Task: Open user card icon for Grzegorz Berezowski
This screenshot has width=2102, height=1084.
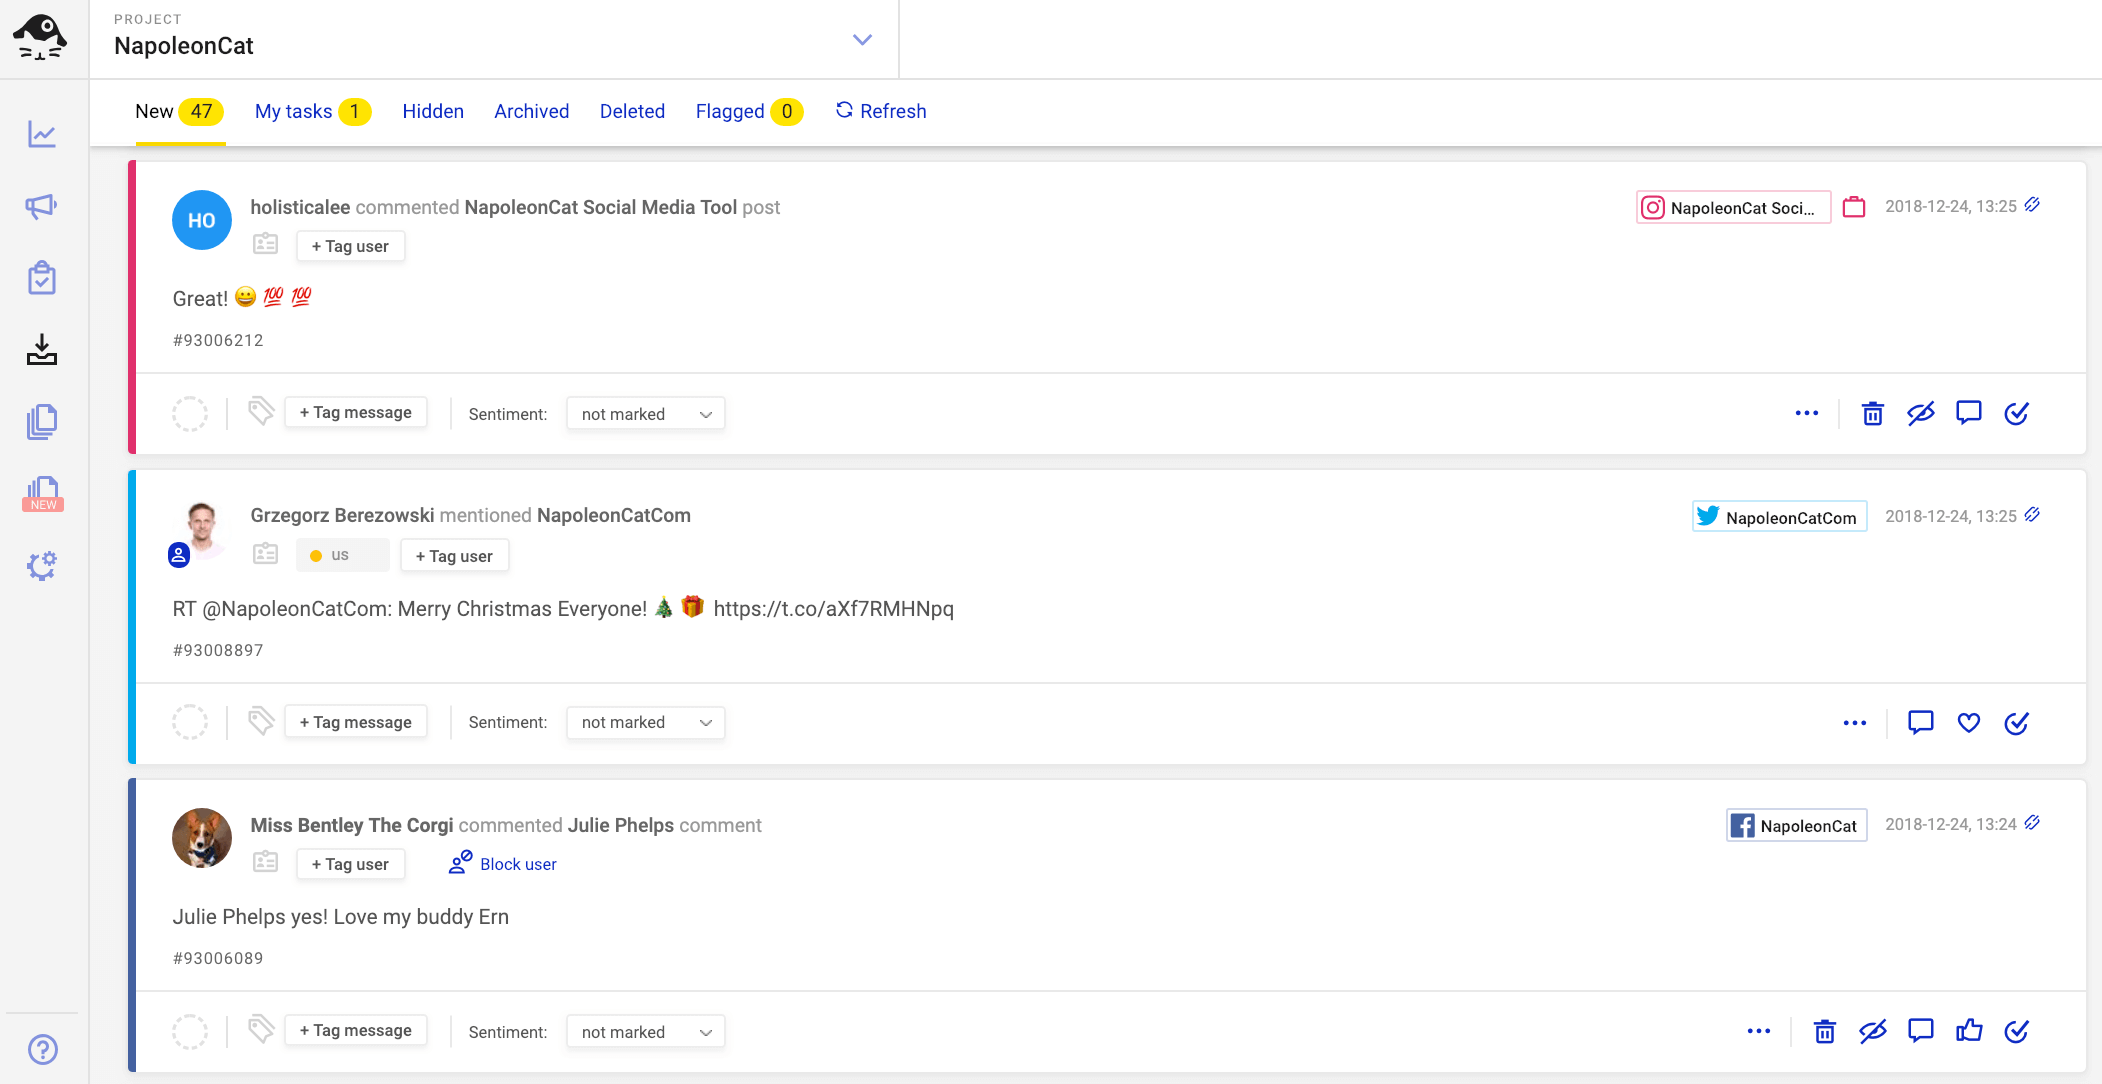Action: tap(265, 554)
